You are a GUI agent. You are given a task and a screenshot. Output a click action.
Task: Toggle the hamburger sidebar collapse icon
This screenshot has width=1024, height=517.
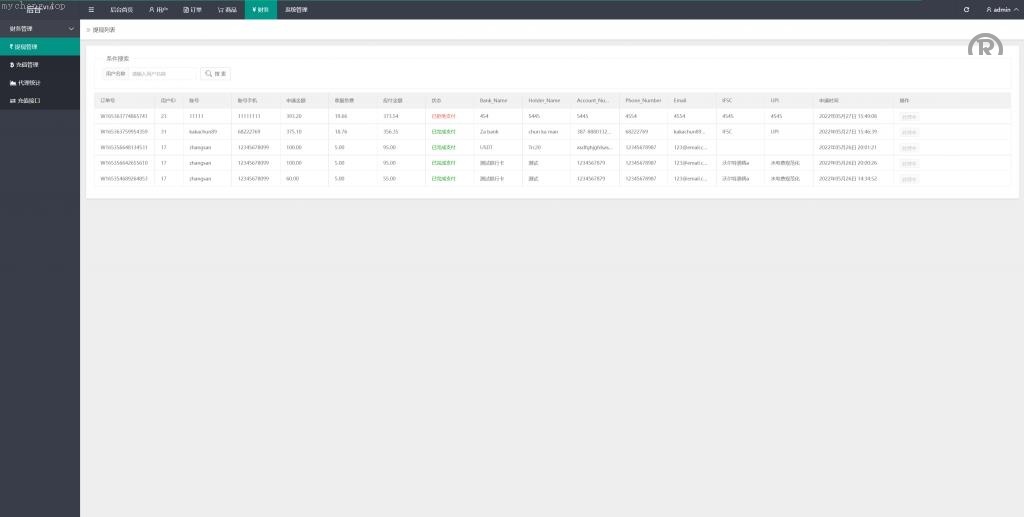click(x=91, y=9)
